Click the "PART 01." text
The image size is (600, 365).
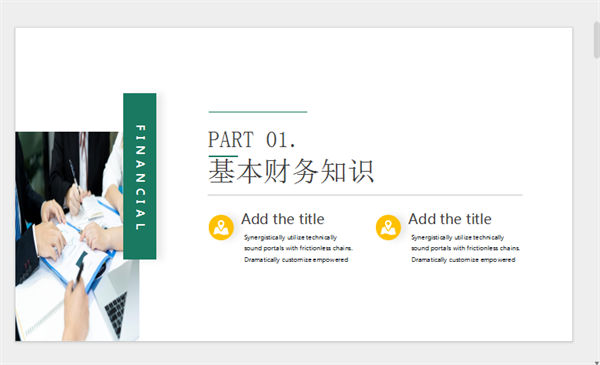point(252,140)
